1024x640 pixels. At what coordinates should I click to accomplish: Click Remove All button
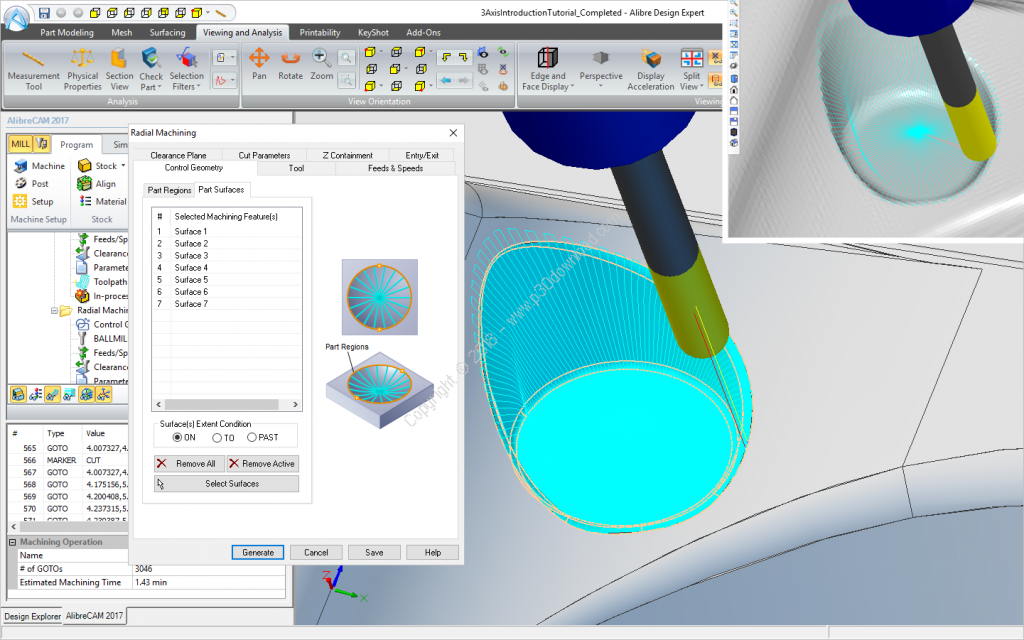click(189, 464)
